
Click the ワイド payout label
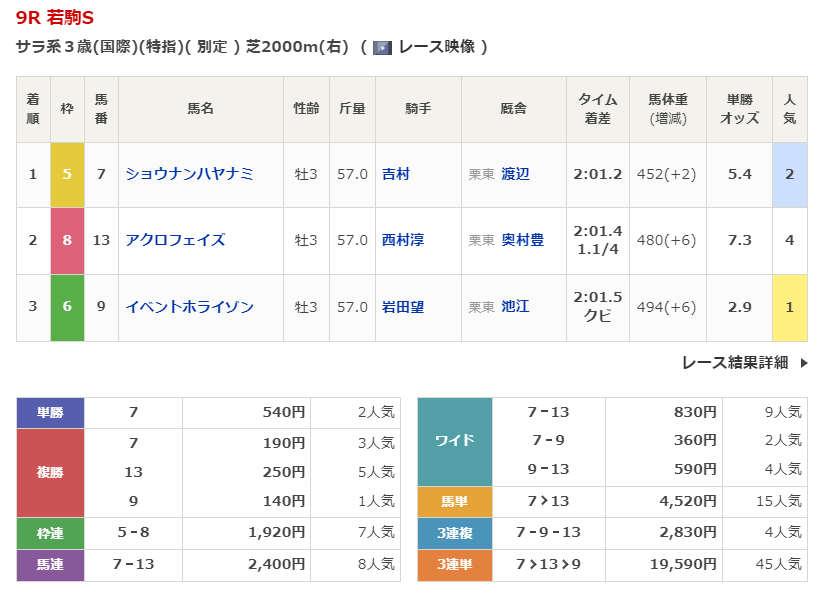coord(454,441)
